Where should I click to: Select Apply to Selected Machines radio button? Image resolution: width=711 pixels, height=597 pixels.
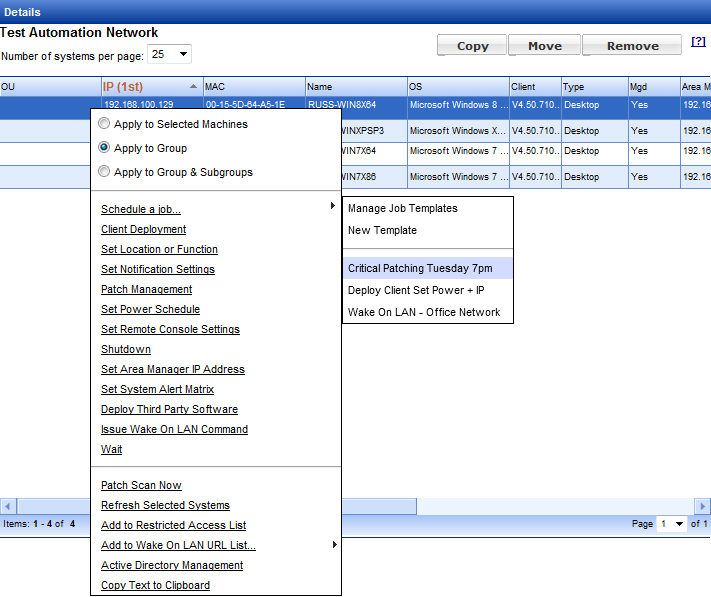coord(104,125)
